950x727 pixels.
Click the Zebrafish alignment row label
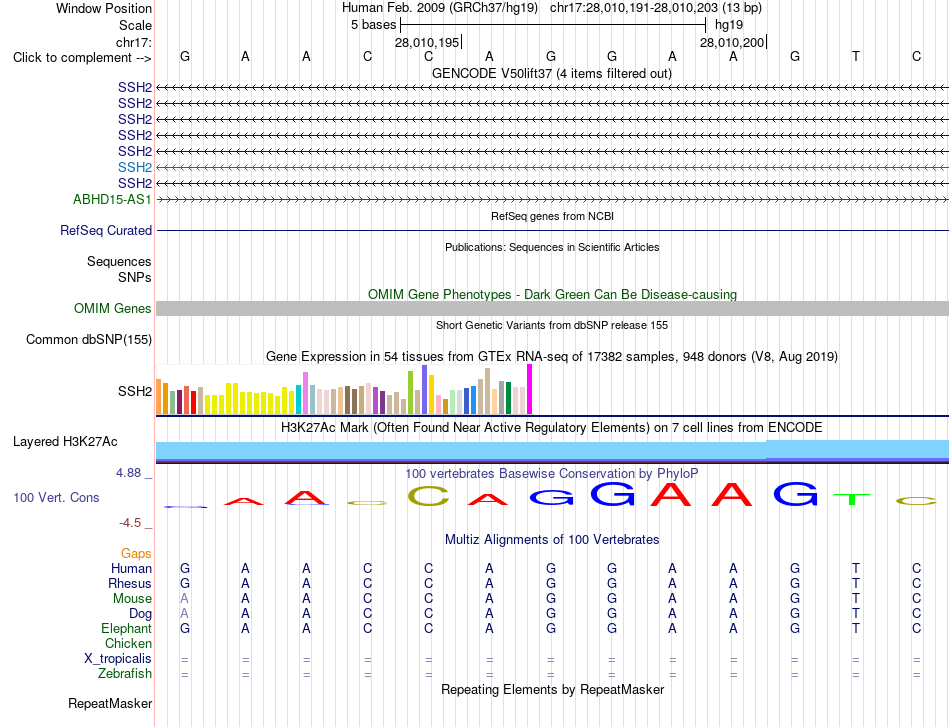125,674
